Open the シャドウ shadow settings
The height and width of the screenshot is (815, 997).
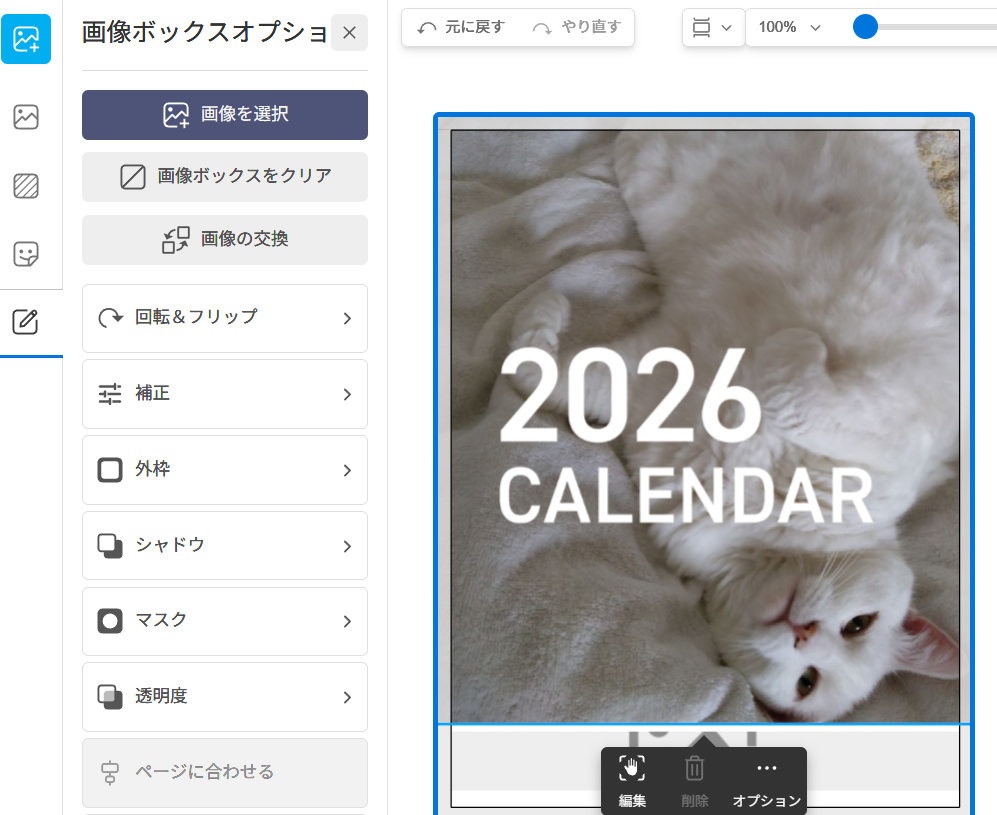[225, 546]
